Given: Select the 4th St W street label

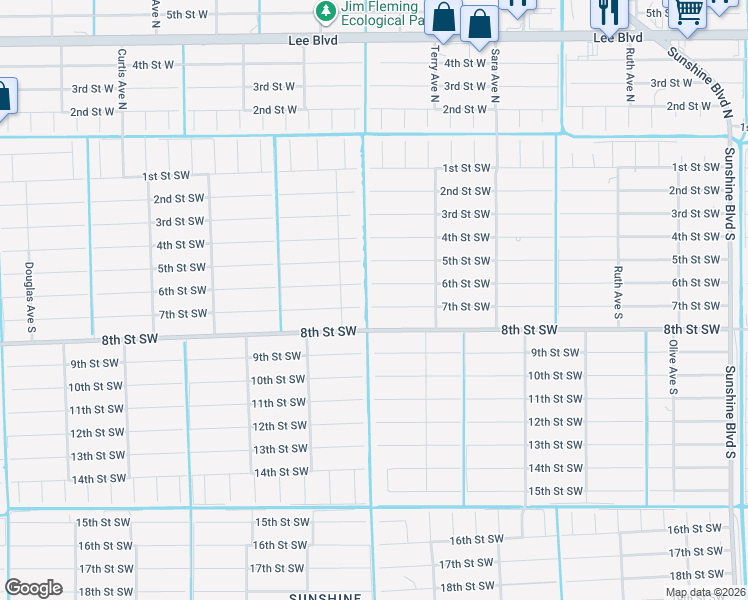Looking at the screenshot, I should coord(153,65).
